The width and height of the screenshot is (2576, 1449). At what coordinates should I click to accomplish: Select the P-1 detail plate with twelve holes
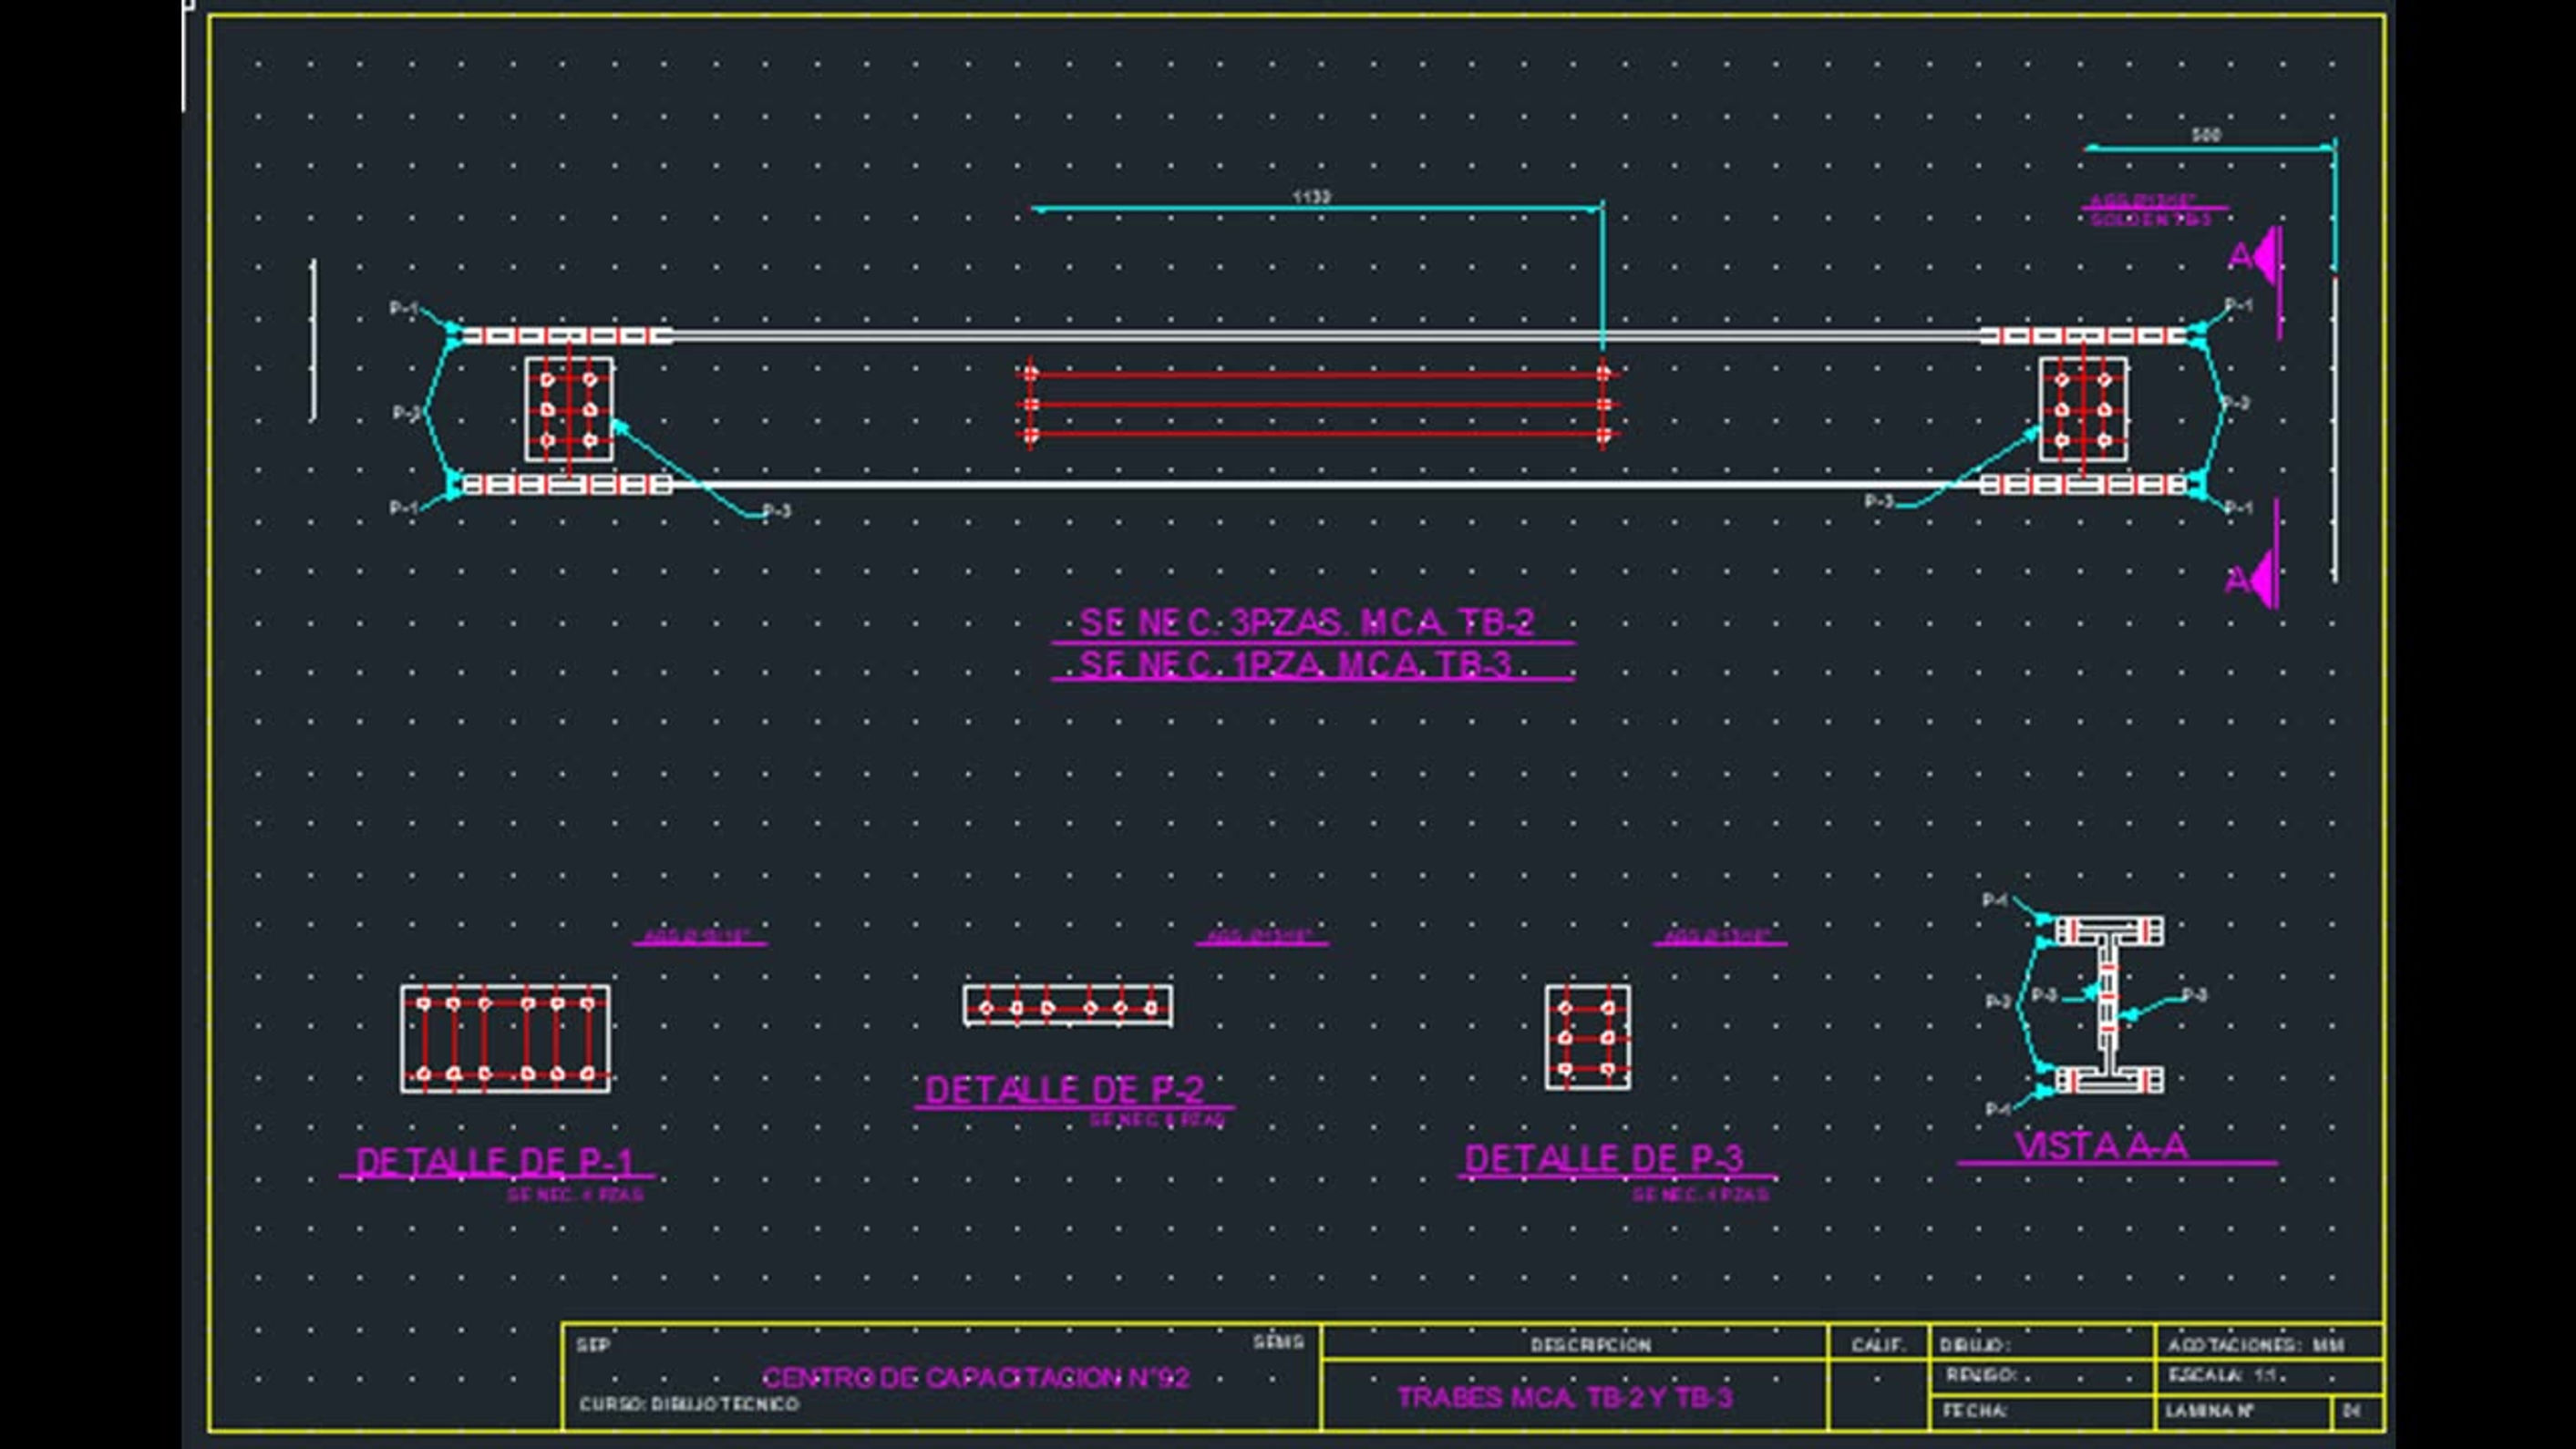tap(505, 1038)
